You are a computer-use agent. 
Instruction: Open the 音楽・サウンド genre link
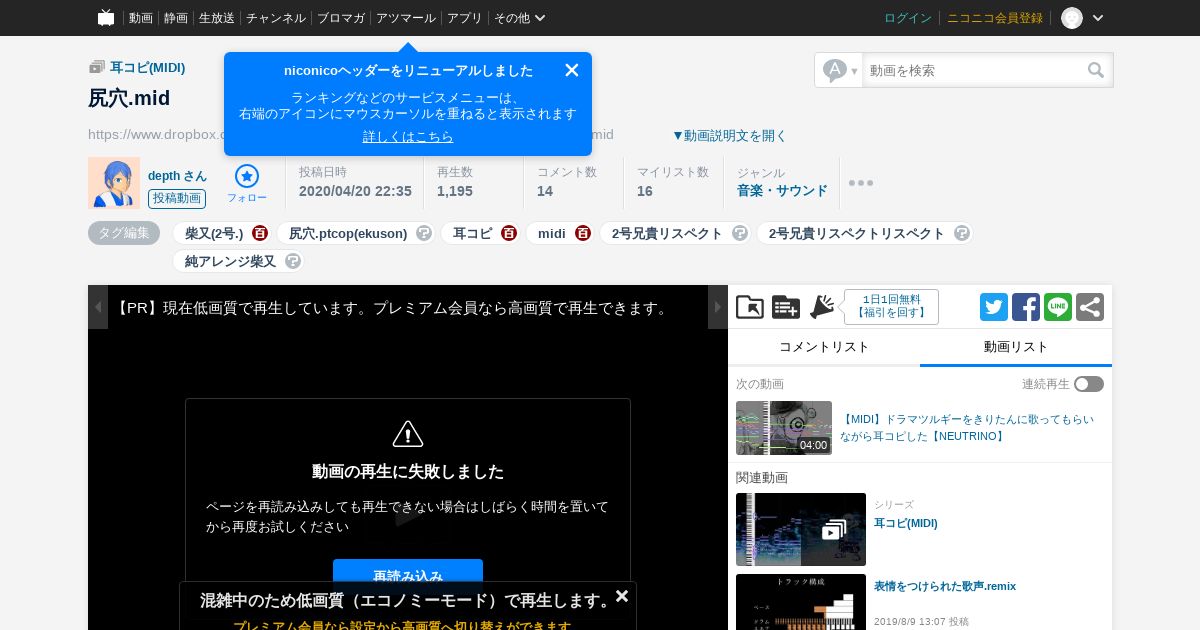(782, 191)
